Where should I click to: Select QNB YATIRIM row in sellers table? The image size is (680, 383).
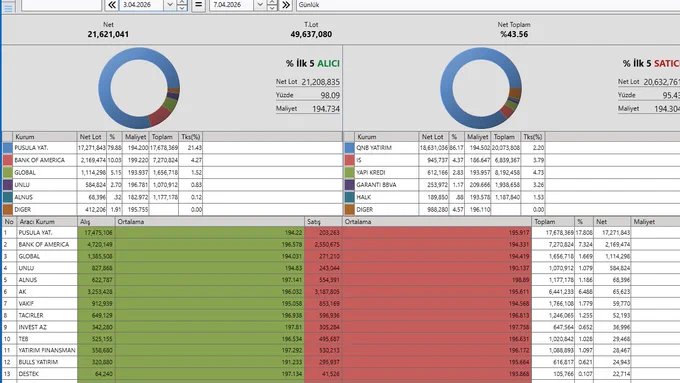pyautogui.click(x=512, y=148)
